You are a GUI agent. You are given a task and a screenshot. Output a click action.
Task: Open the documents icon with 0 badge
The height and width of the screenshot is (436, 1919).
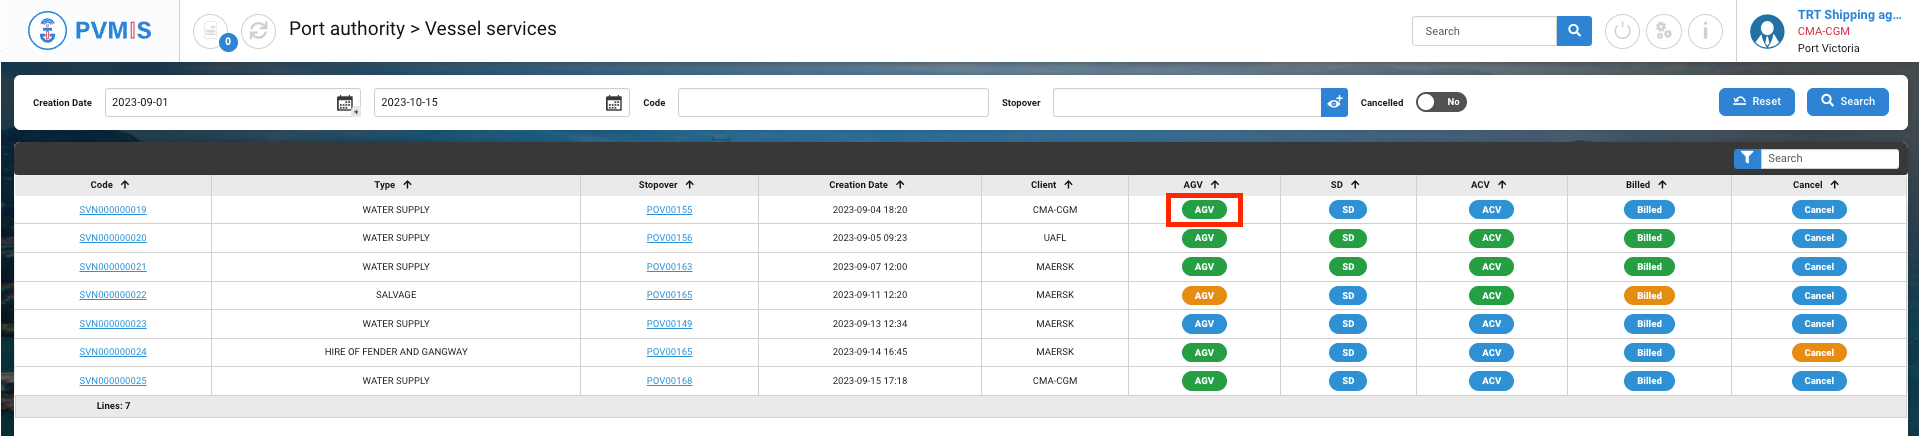pos(211,31)
